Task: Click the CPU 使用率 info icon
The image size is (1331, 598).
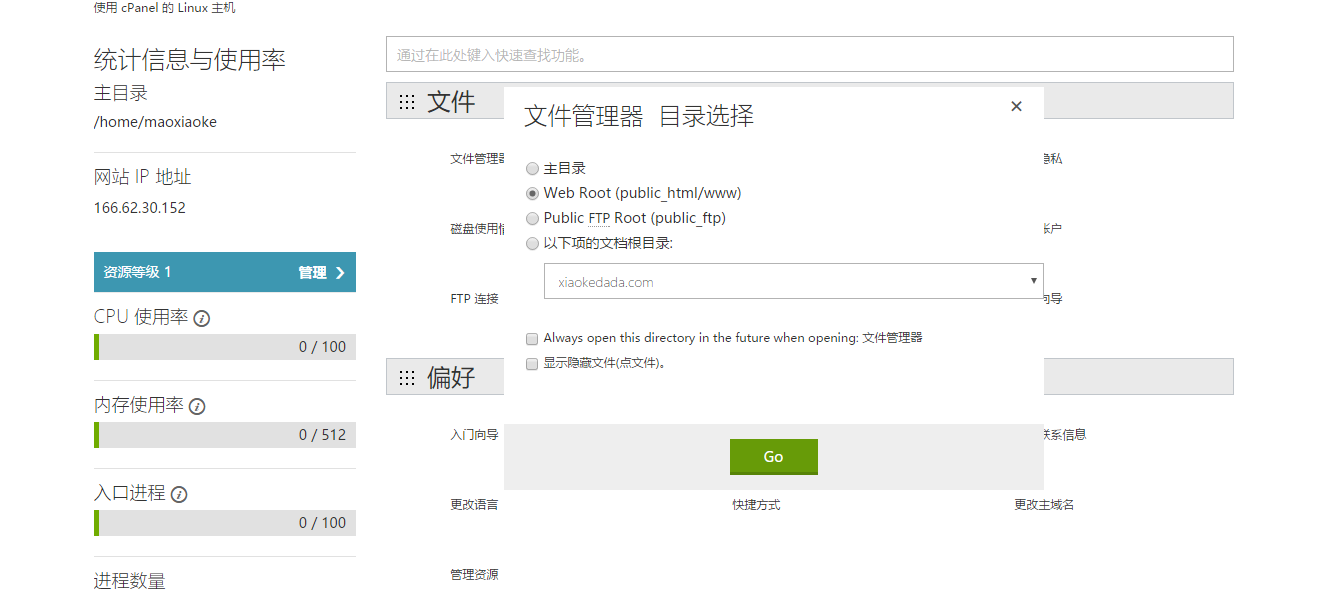Action: click(201, 318)
